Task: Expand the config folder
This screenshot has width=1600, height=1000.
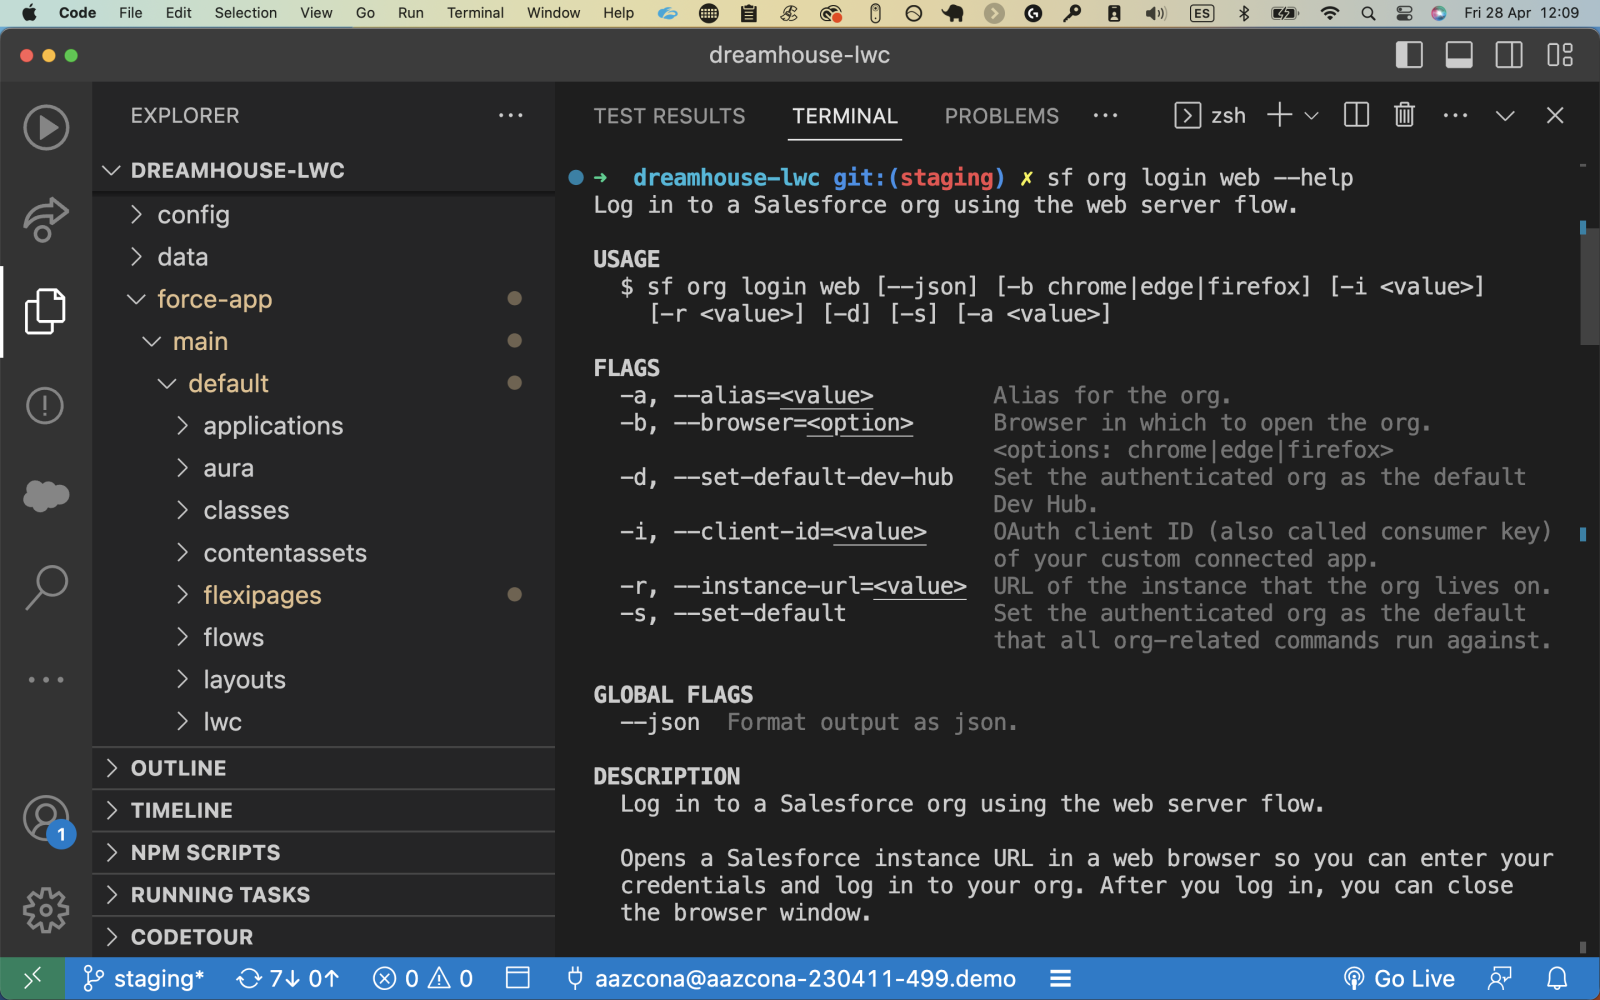Action: [324, 214]
